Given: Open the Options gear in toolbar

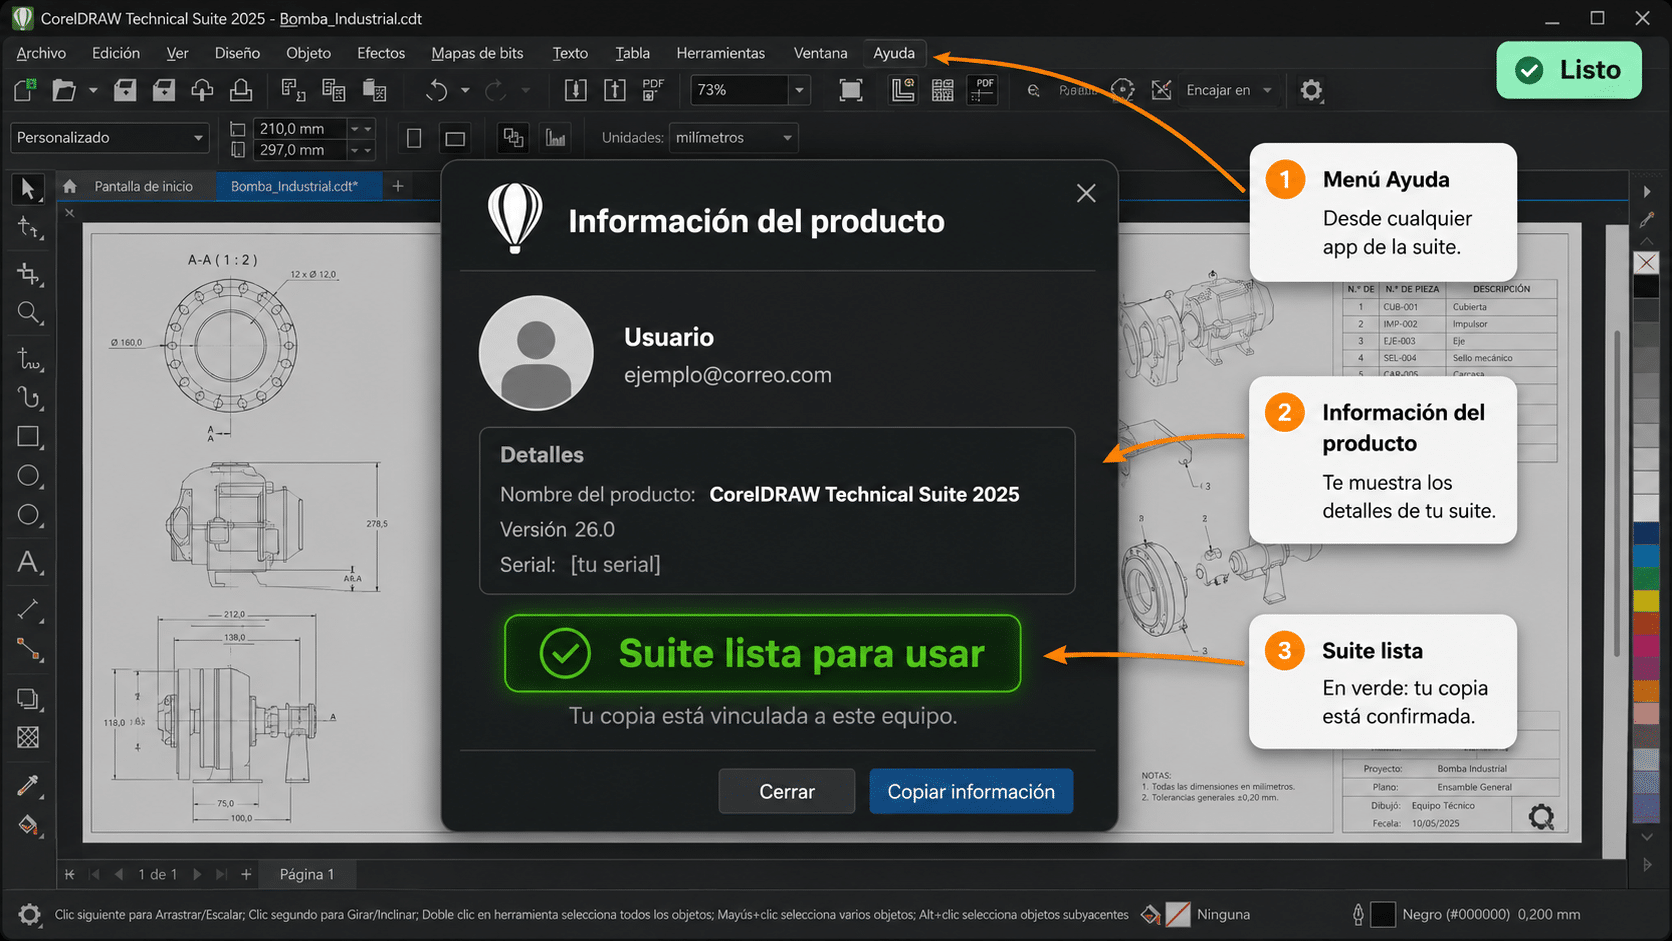Looking at the screenshot, I should coord(1311,90).
